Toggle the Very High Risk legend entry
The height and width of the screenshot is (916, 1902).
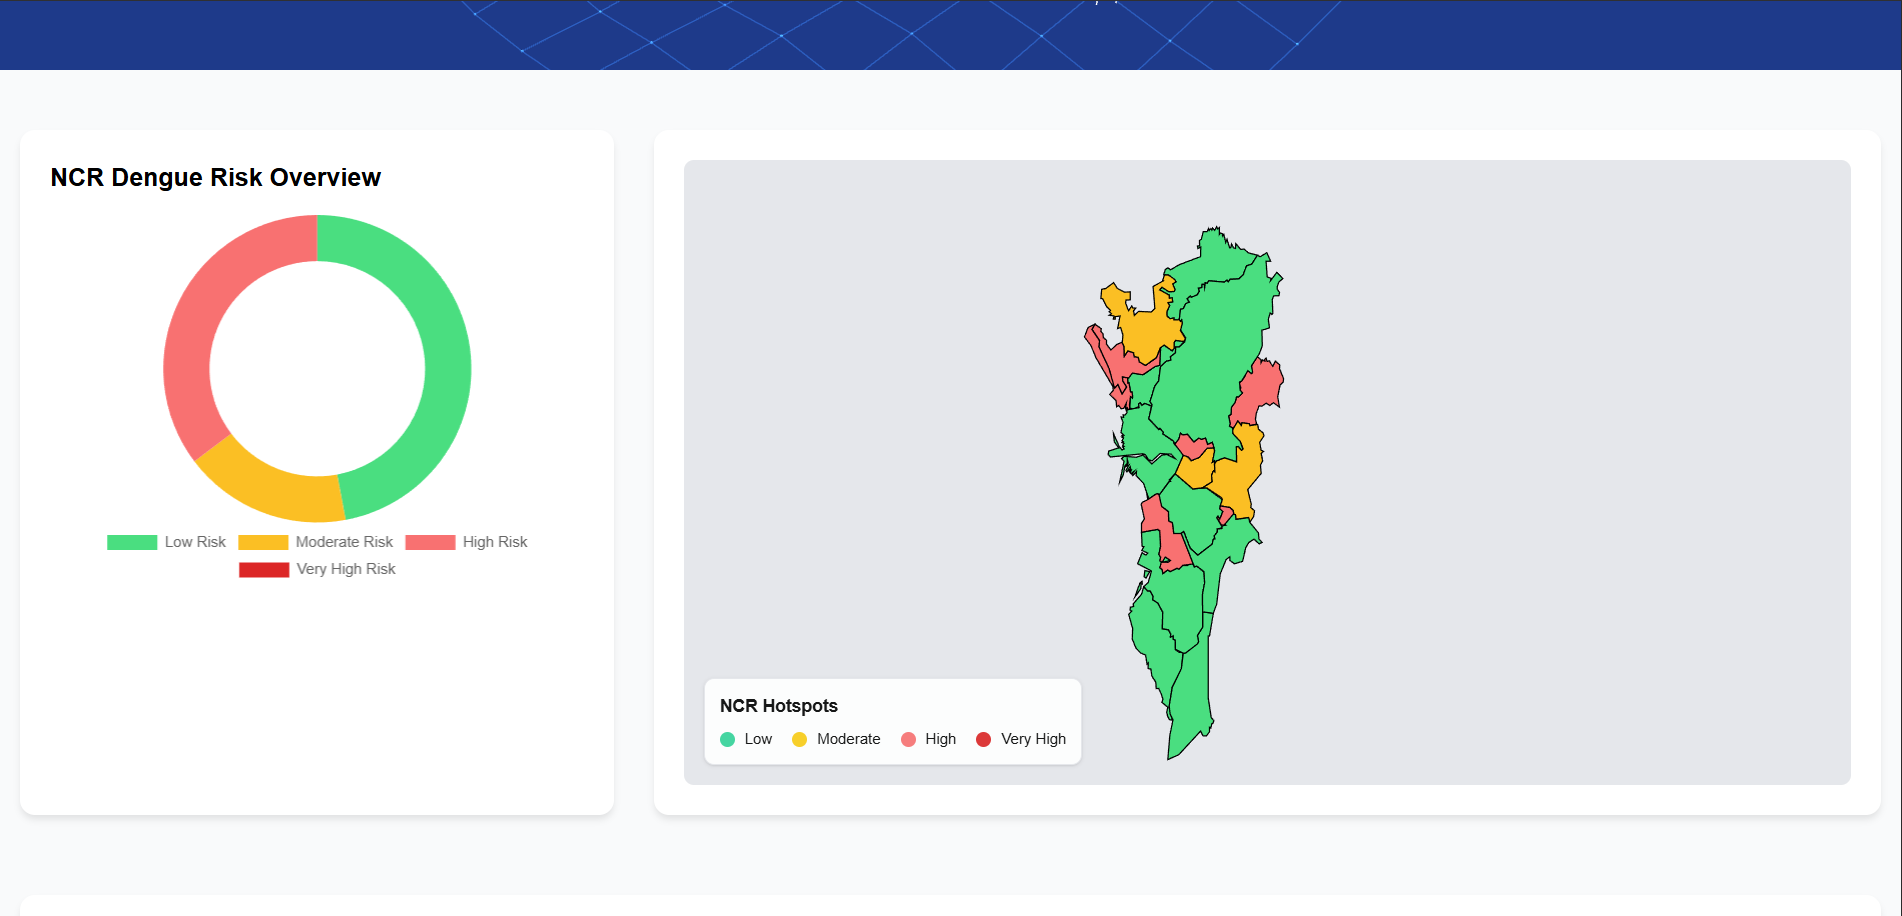[x=317, y=569]
